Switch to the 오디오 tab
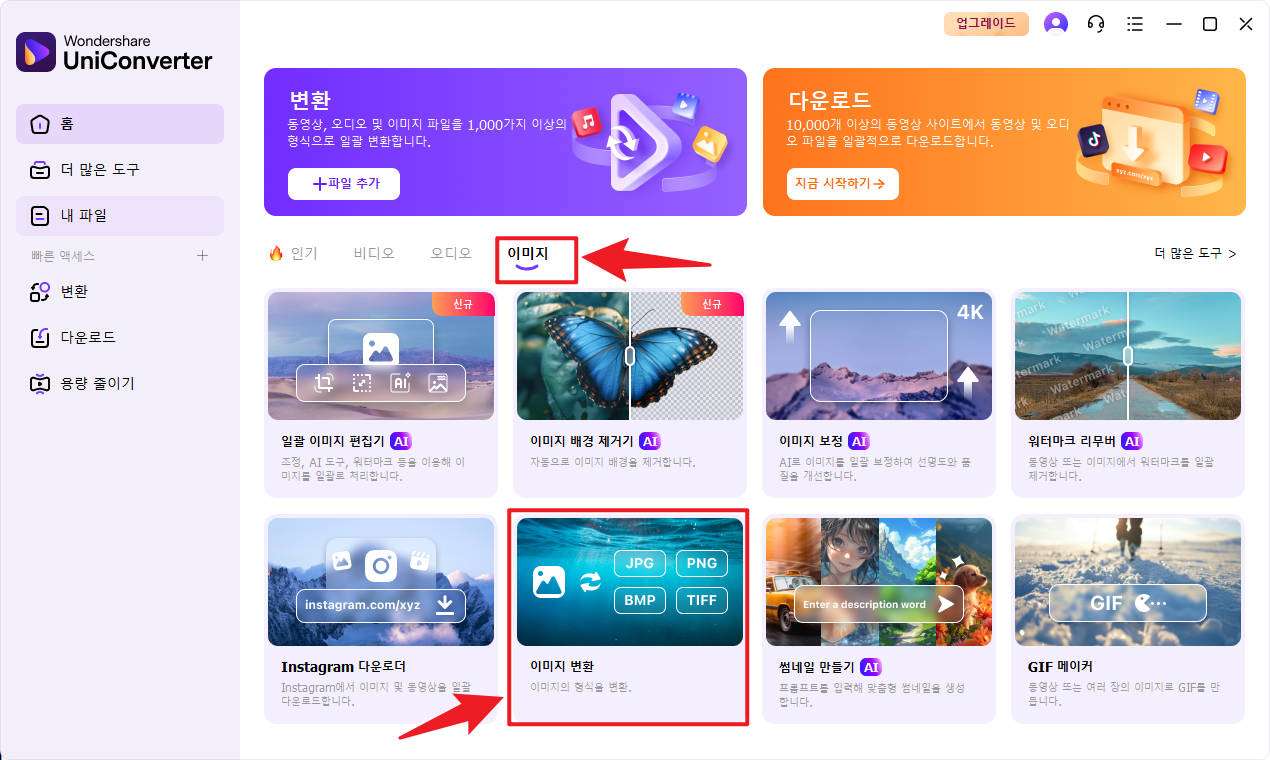The width and height of the screenshot is (1270, 760). coord(451,254)
